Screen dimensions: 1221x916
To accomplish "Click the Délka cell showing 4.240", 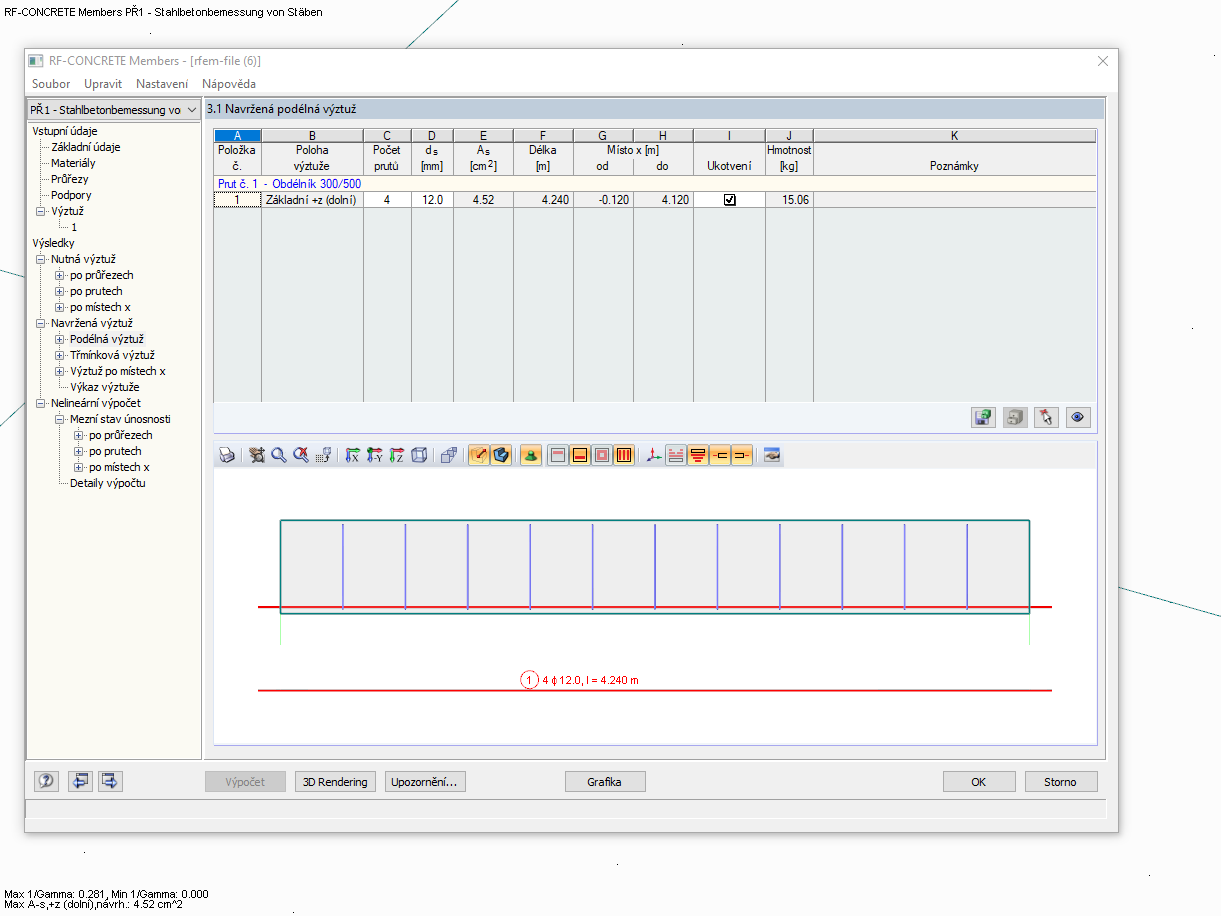I will (x=543, y=200).
